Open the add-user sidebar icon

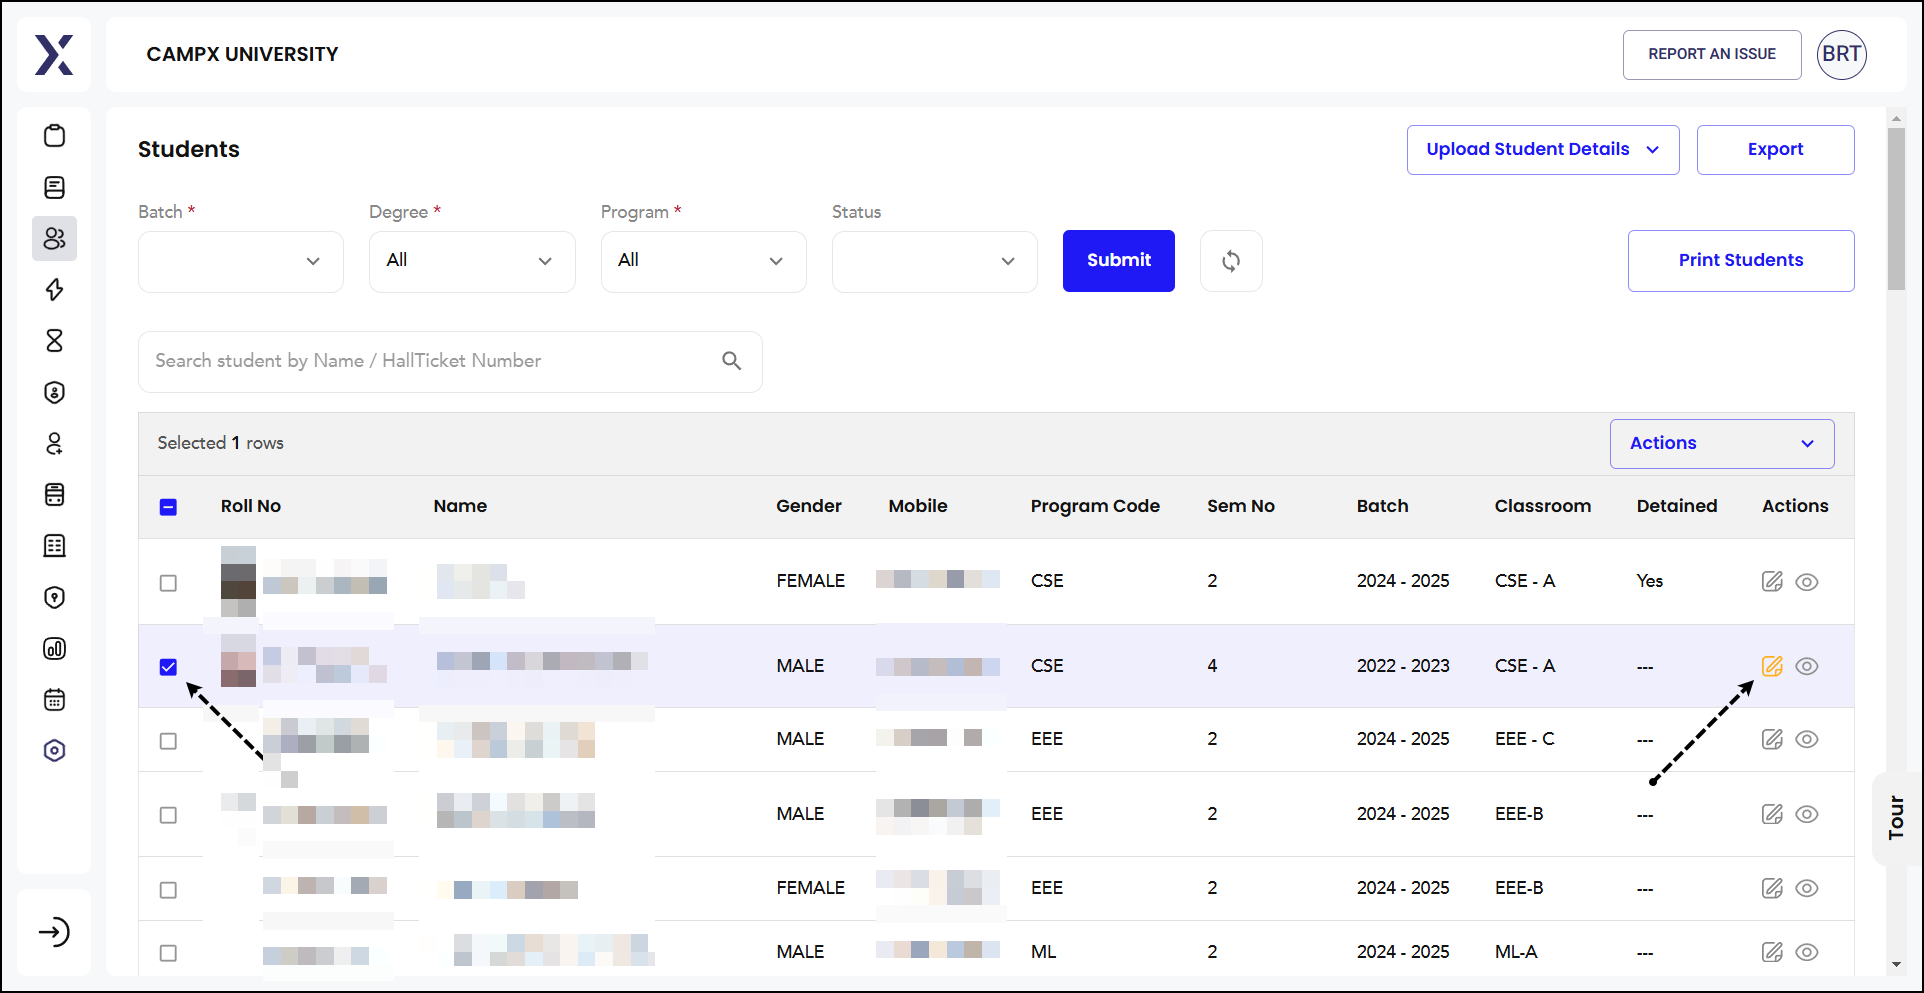click(x=55, y=443)
